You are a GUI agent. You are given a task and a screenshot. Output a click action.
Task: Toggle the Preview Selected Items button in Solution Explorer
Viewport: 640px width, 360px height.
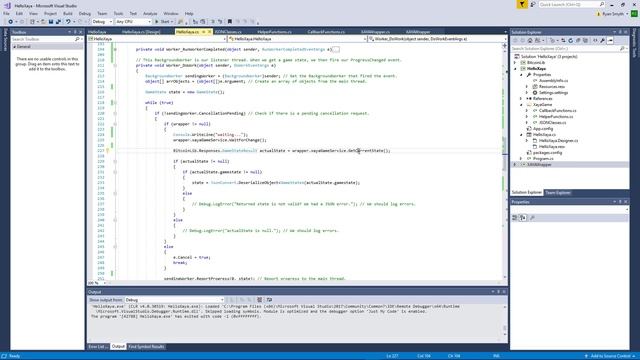pyautogui.click(x=611, y=40)
